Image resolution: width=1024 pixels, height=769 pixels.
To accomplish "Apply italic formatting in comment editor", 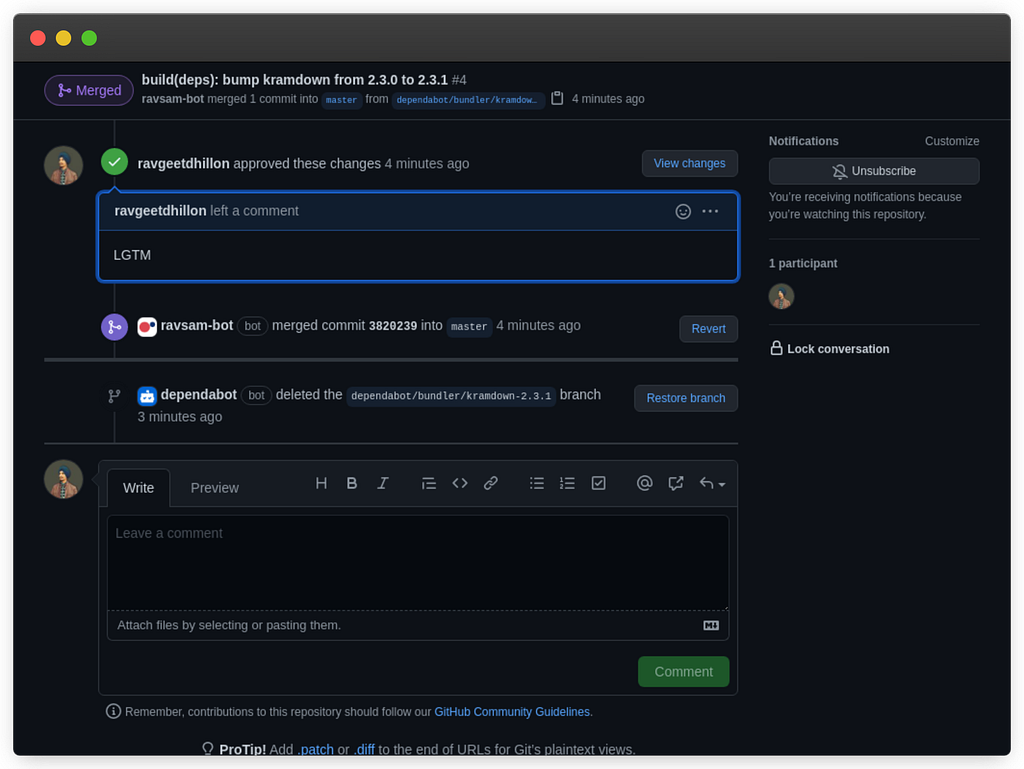I will coord(383,484).
